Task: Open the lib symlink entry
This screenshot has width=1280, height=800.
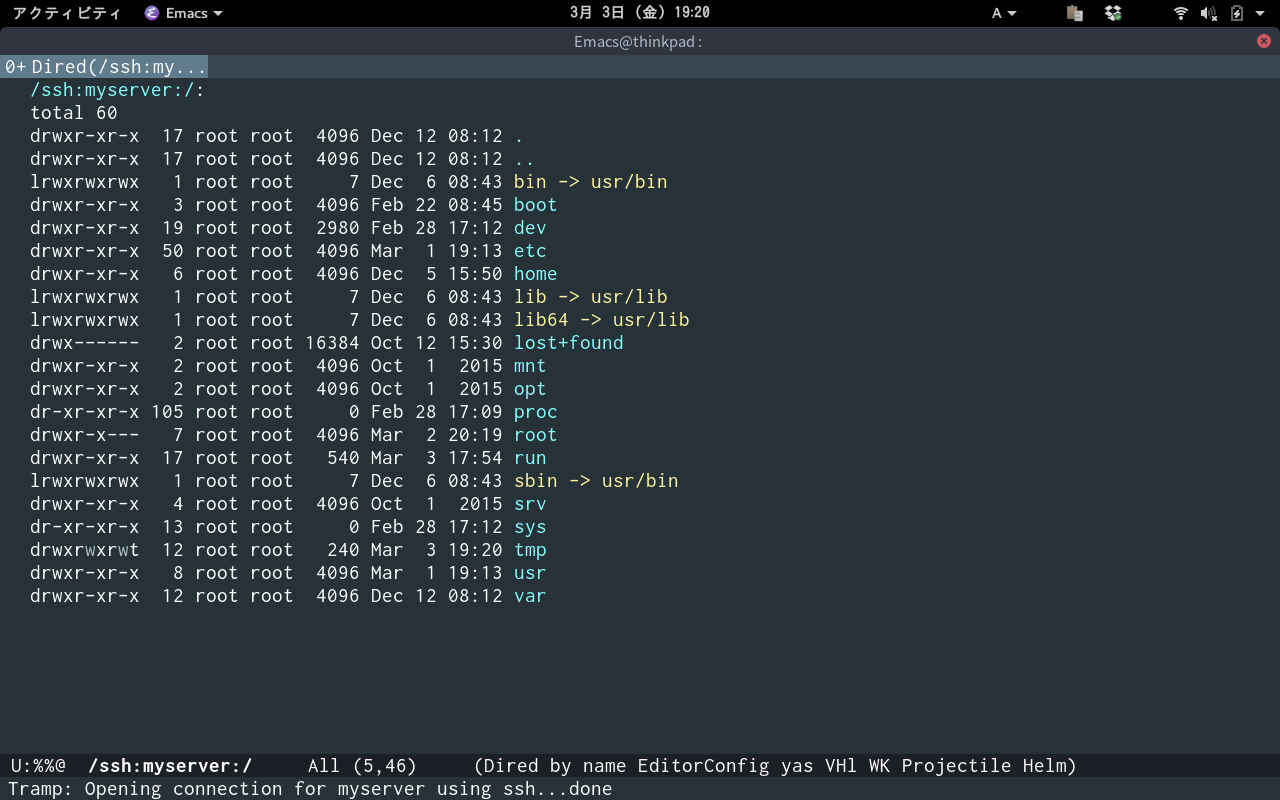Action: point(590,297)
